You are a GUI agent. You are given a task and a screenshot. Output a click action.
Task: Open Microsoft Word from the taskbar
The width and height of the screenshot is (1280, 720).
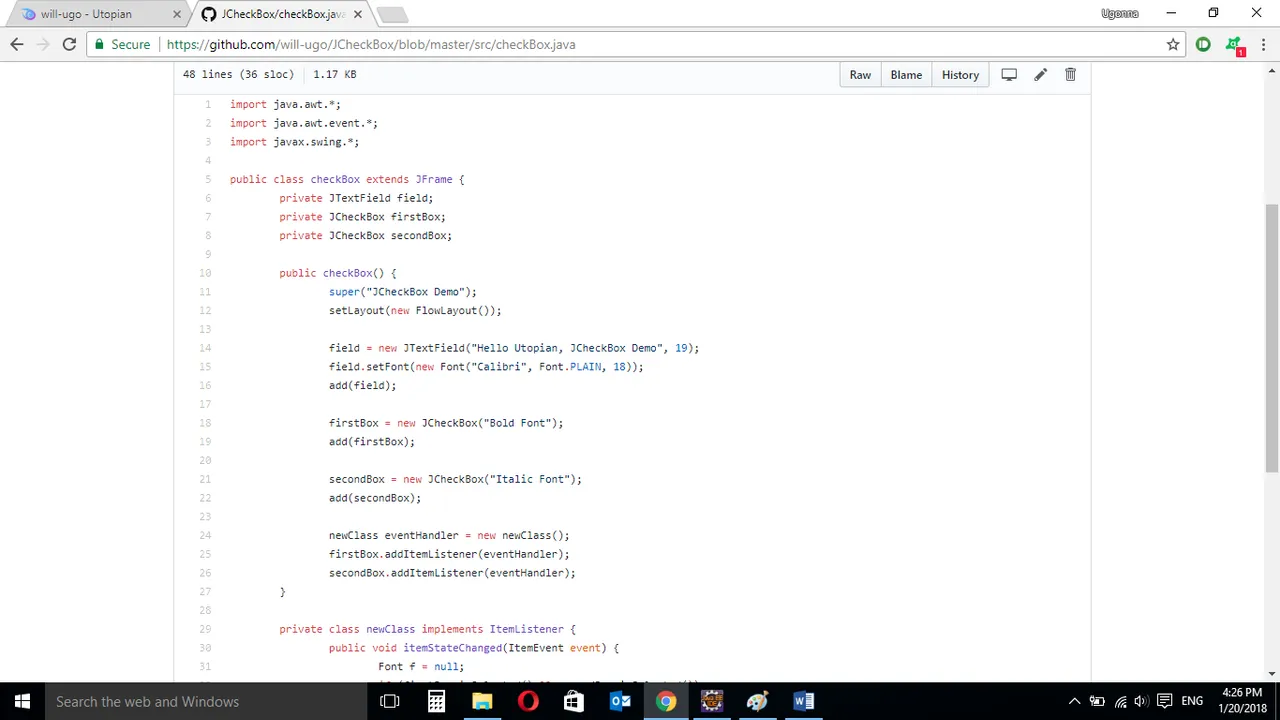[x=804, y=701]
